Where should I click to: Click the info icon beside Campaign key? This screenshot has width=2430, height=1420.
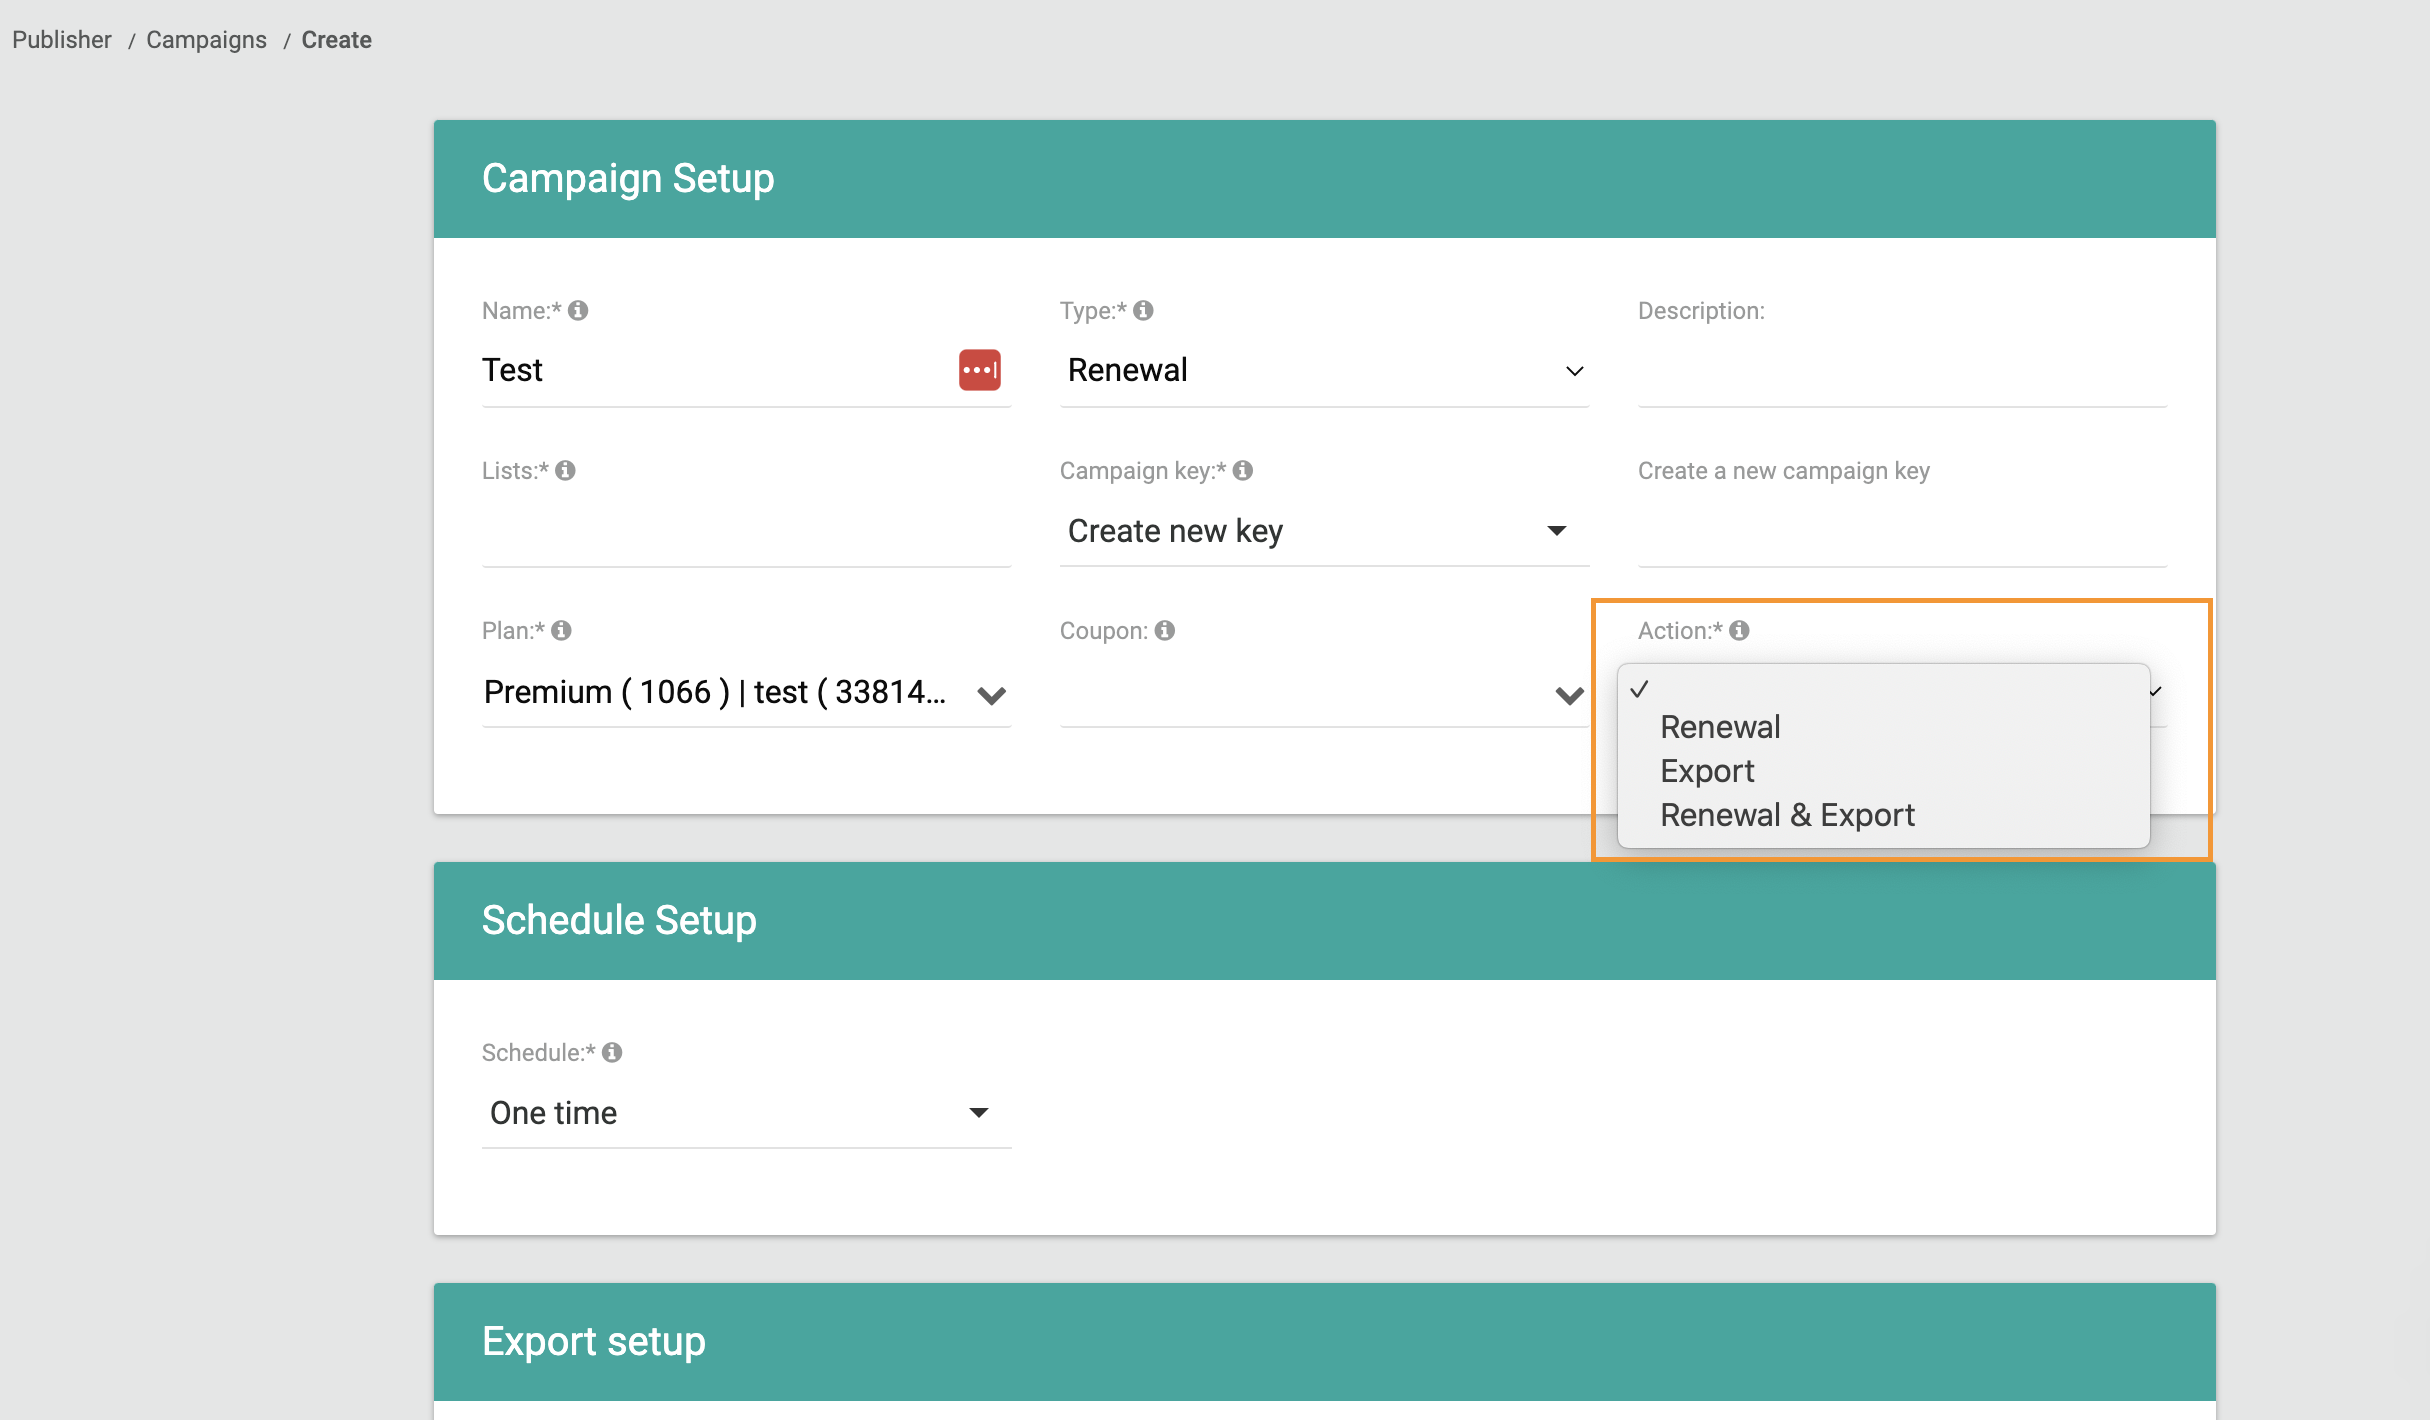pyautogui.click(x=1243, y=471)
